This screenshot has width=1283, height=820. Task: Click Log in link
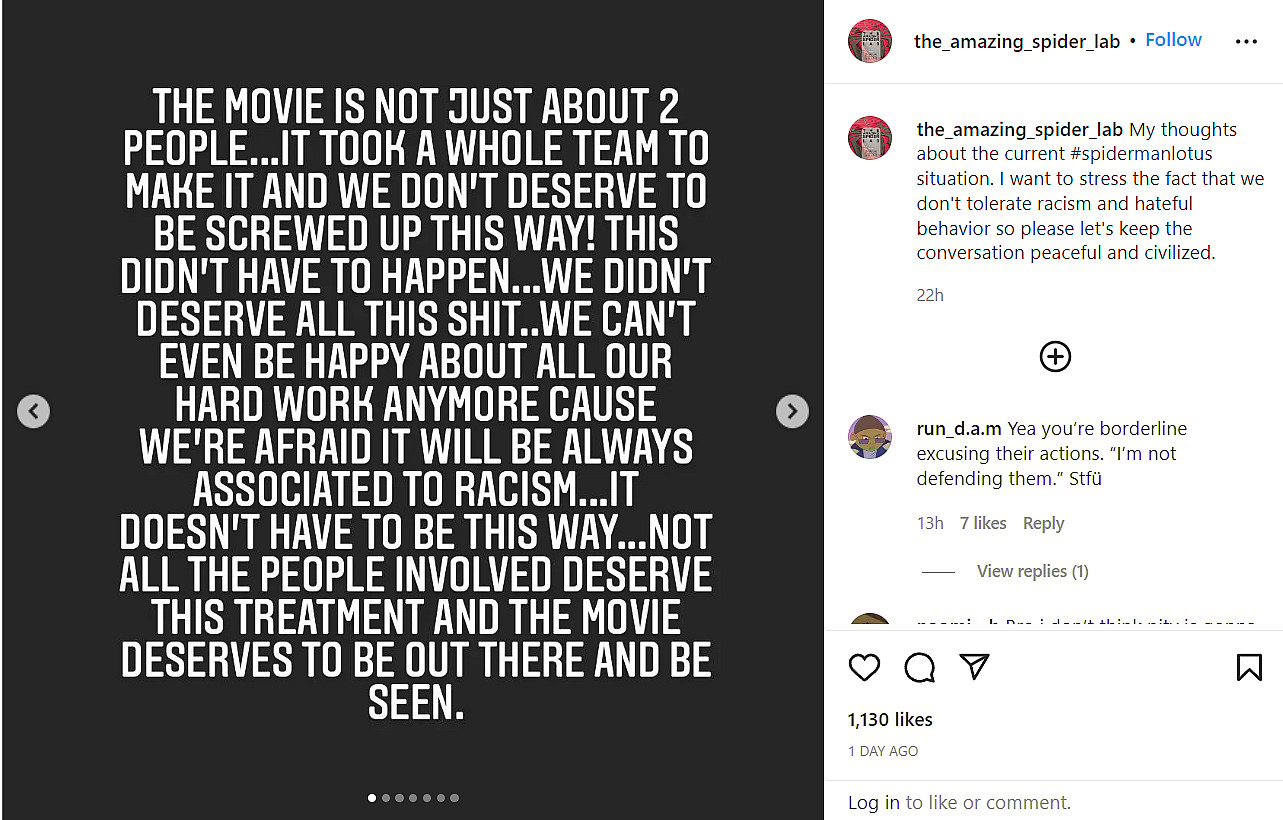873,802
